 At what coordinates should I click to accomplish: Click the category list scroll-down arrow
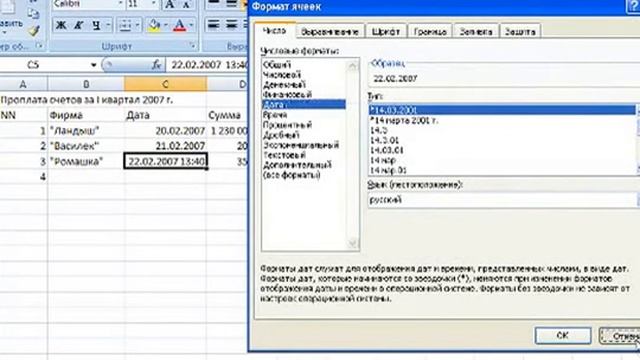pyautogui.click(x=353, y=244)
